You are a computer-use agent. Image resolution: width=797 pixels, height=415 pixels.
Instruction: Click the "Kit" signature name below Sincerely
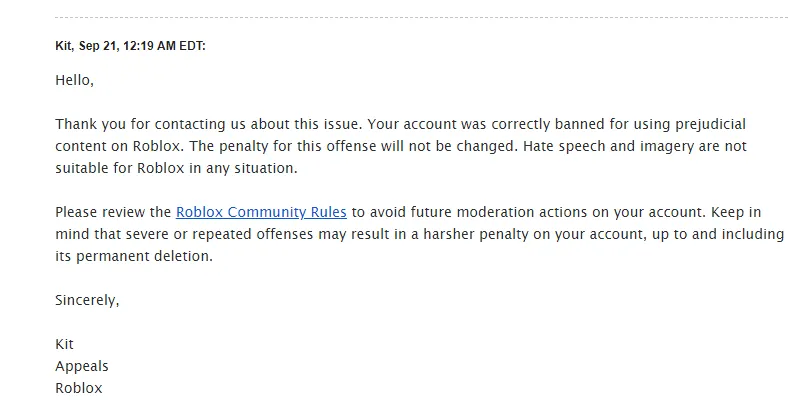pyautogui.click(x=65, y=344)
